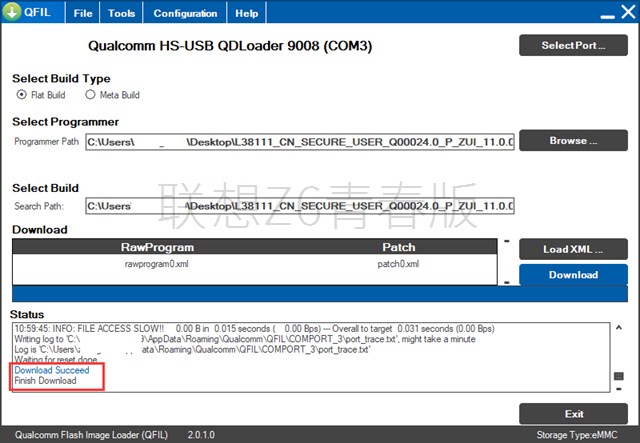Select the Flat Build radio option

point(41,95)
